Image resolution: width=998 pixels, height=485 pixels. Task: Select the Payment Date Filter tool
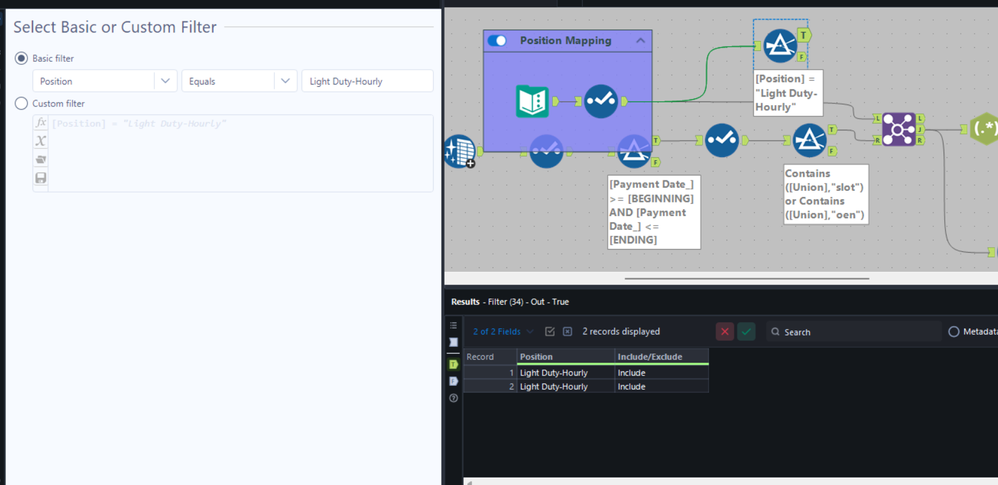635,151
